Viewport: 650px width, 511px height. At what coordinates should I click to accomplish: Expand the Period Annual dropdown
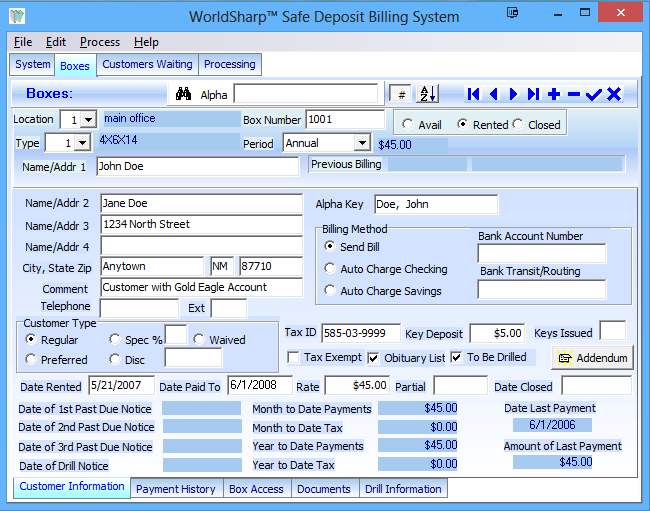[361, 144]
